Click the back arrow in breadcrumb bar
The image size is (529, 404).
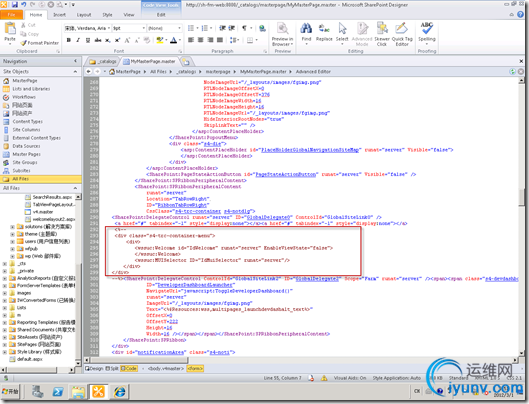coord(88,72)
